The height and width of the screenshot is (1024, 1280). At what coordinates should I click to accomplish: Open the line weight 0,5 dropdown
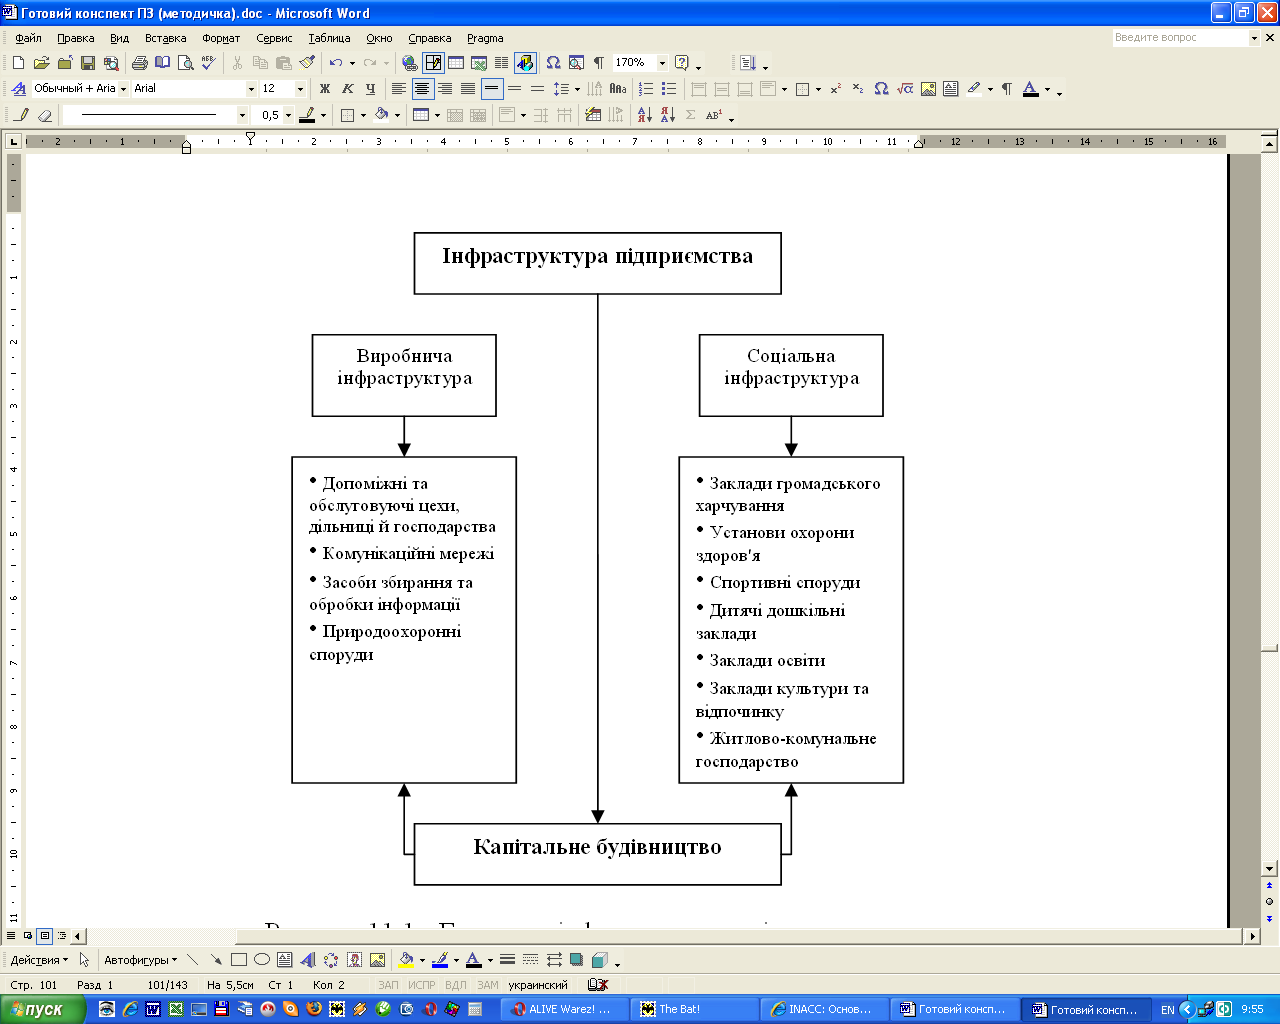[x=289, y=116]
